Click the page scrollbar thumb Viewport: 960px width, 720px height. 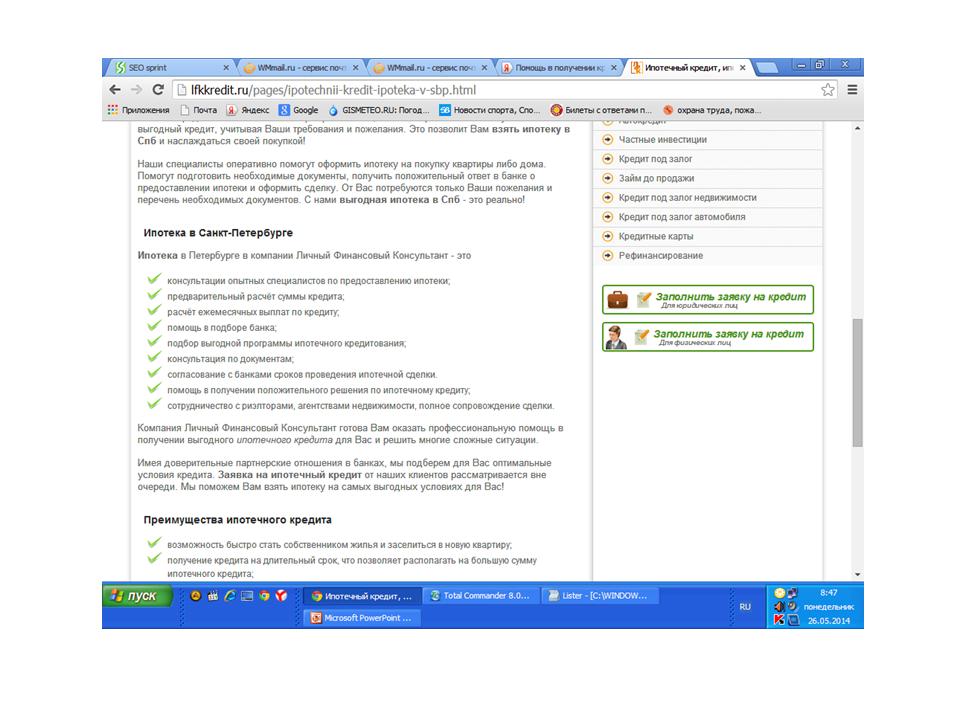[x=857, y=383]
